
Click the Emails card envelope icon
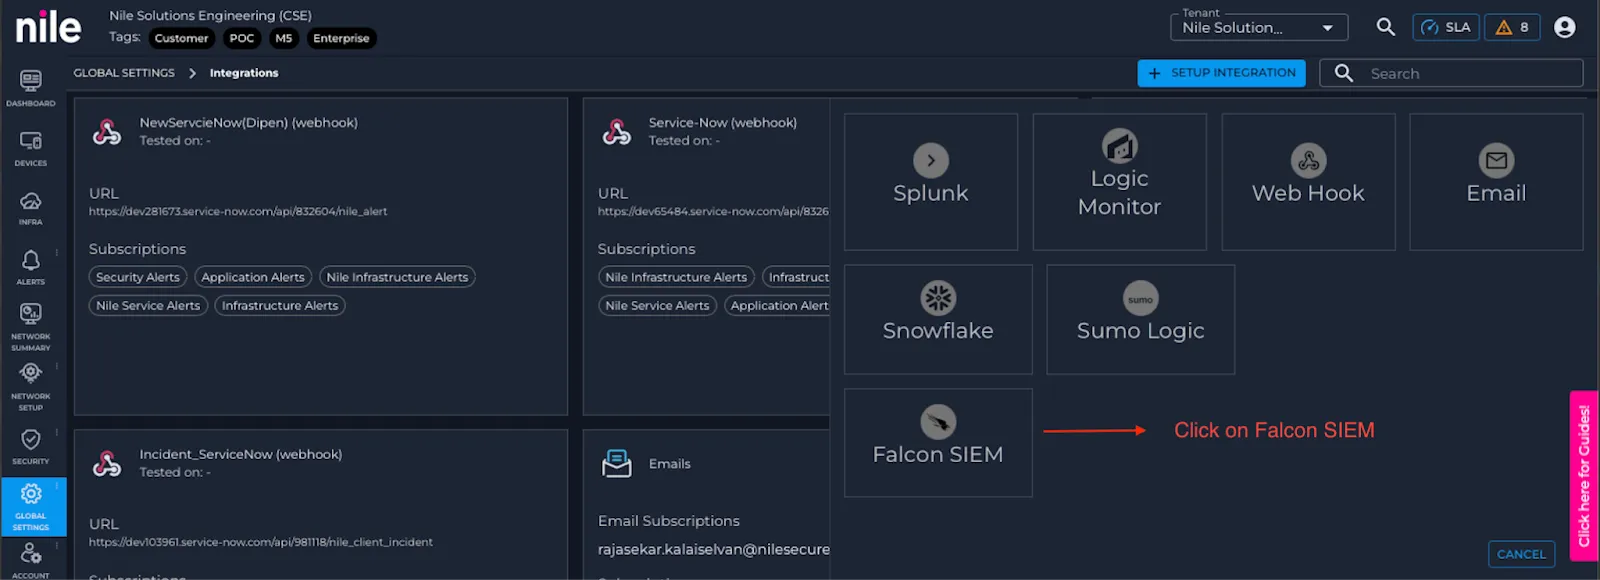tap(617, 463)
